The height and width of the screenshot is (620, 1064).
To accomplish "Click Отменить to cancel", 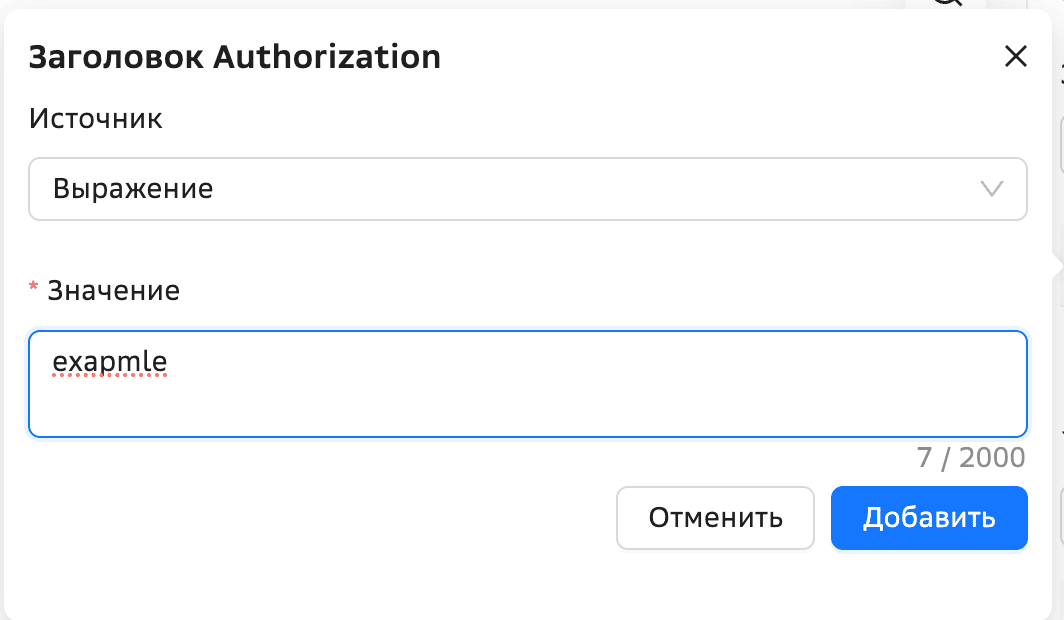I will pos(715,518).
